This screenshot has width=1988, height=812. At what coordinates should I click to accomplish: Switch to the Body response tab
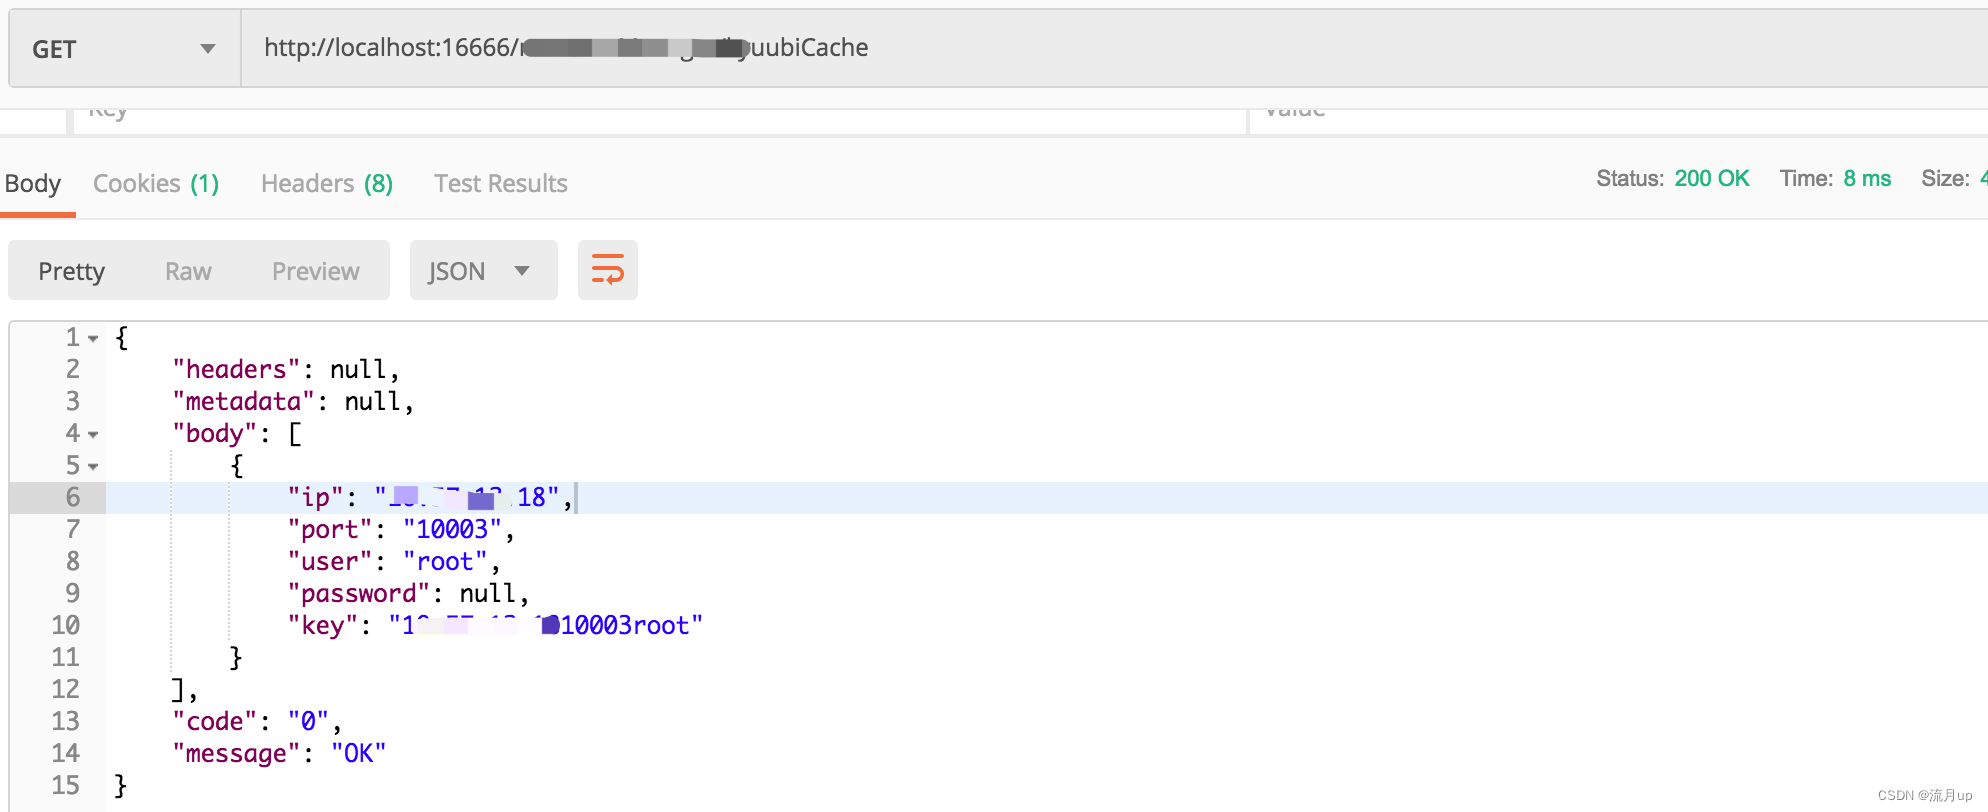tap(33, 184)
